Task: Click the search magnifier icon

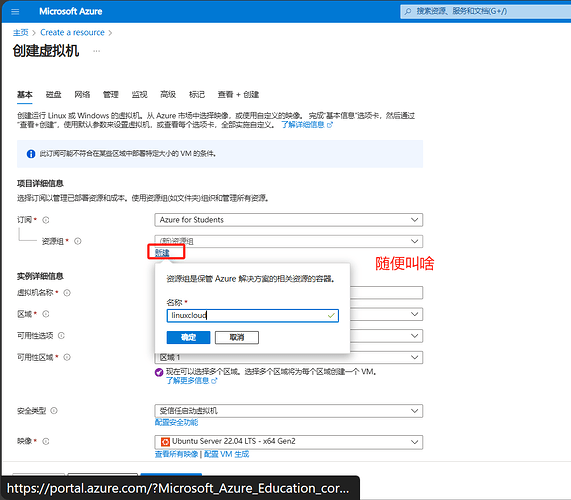Action: (408, 11)
